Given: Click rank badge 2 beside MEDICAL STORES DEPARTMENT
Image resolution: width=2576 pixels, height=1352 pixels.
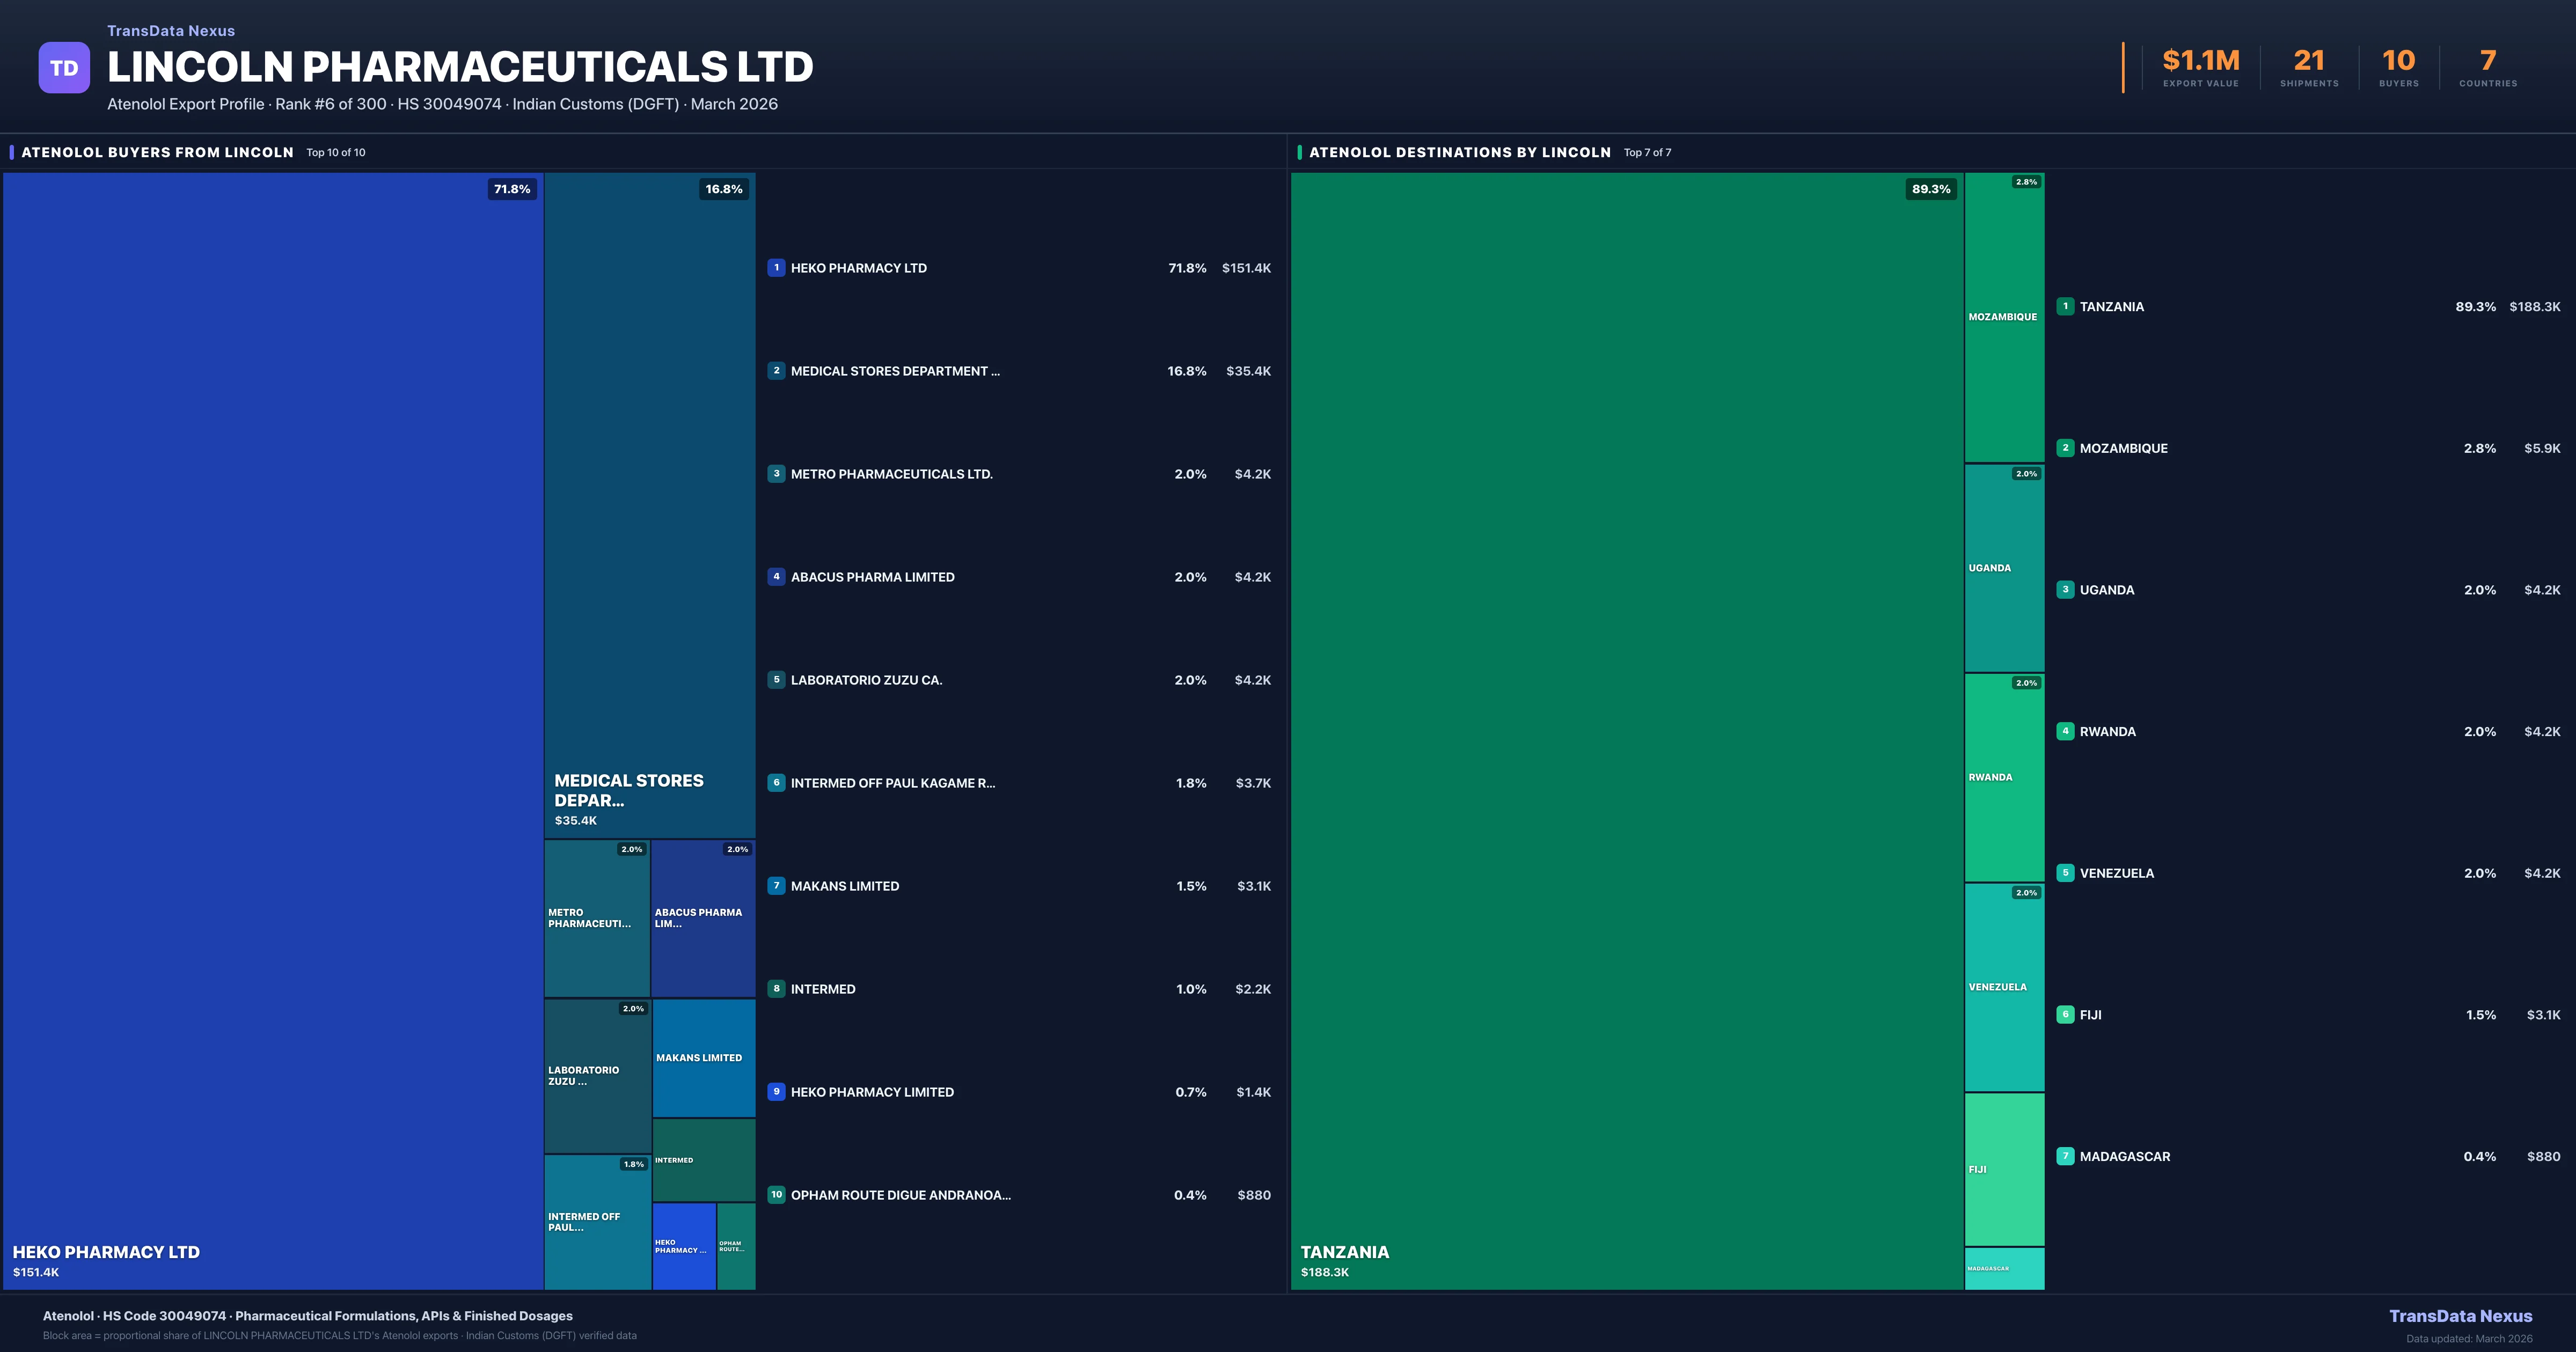Looking at the screenshot, I should click(x=776, y=371).
